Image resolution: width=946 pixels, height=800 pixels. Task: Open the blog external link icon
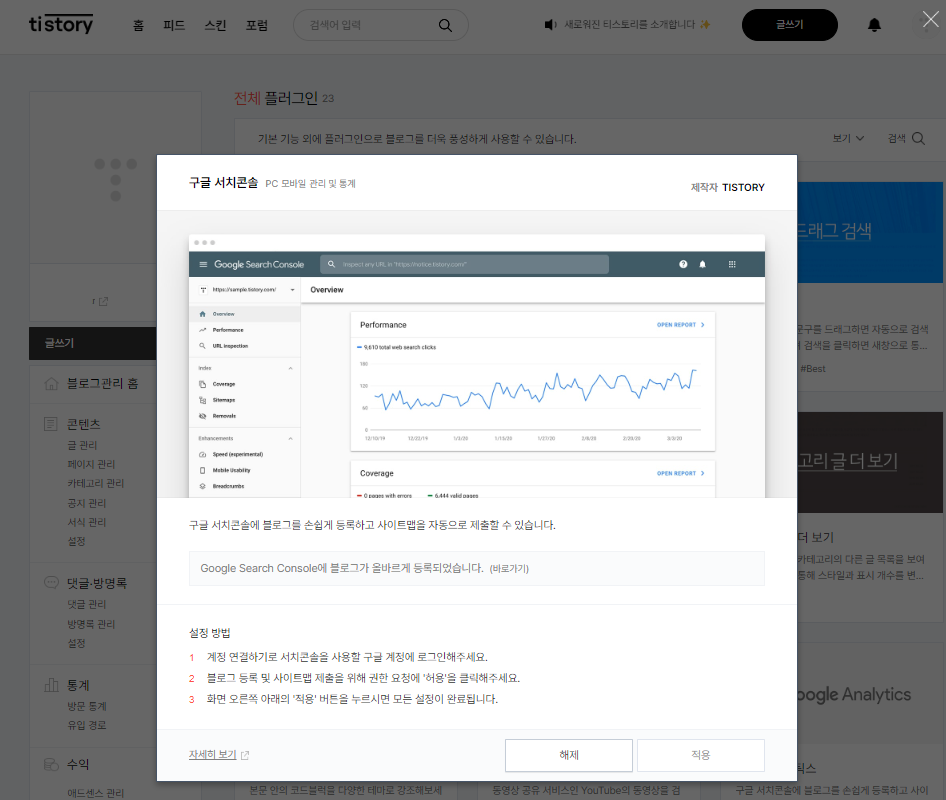pyautogui.click(x=103, y=301)
